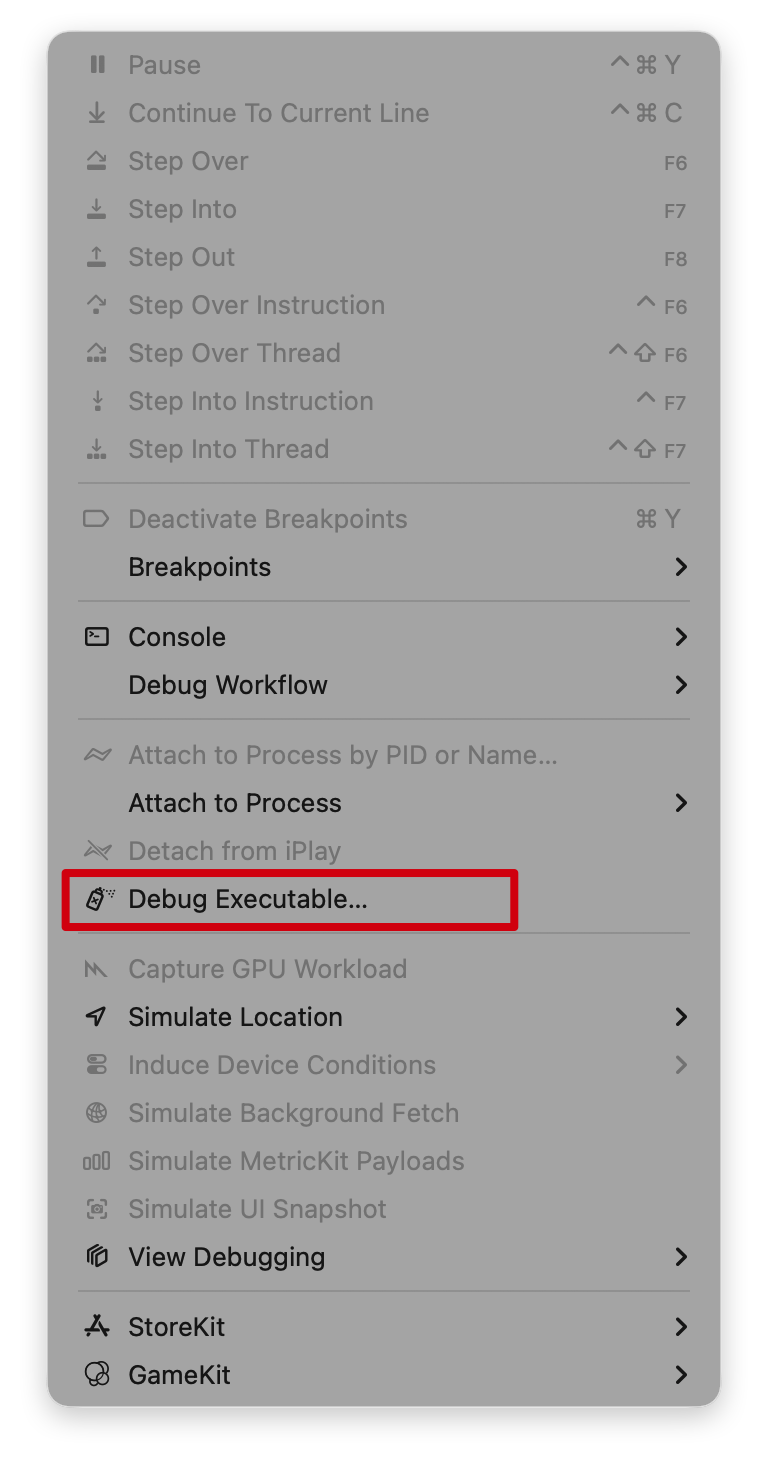The width and height of the screenshot is (768, 1470).
Task: Choose the Attach to Process entry
Action: 235,803
